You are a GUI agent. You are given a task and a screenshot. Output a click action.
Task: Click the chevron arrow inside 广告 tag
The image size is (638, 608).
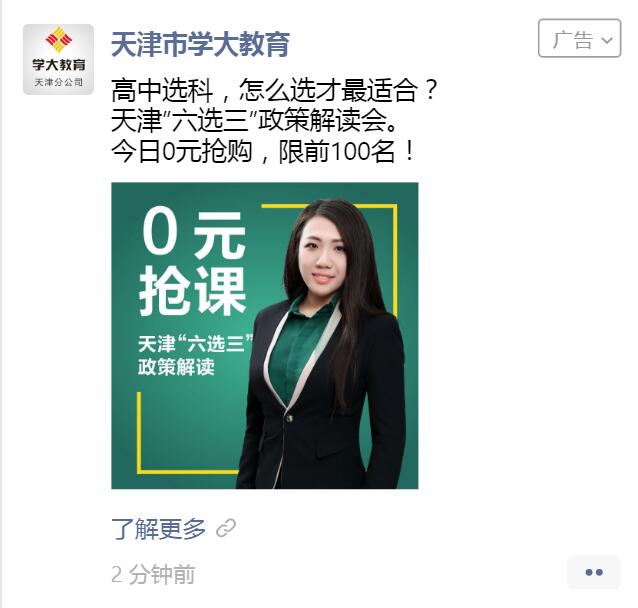607,40
